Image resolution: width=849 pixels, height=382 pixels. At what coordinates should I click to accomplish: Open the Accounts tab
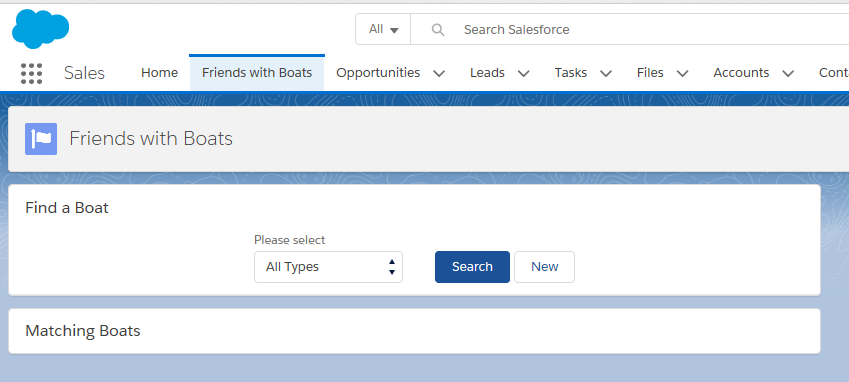point(741,73)
